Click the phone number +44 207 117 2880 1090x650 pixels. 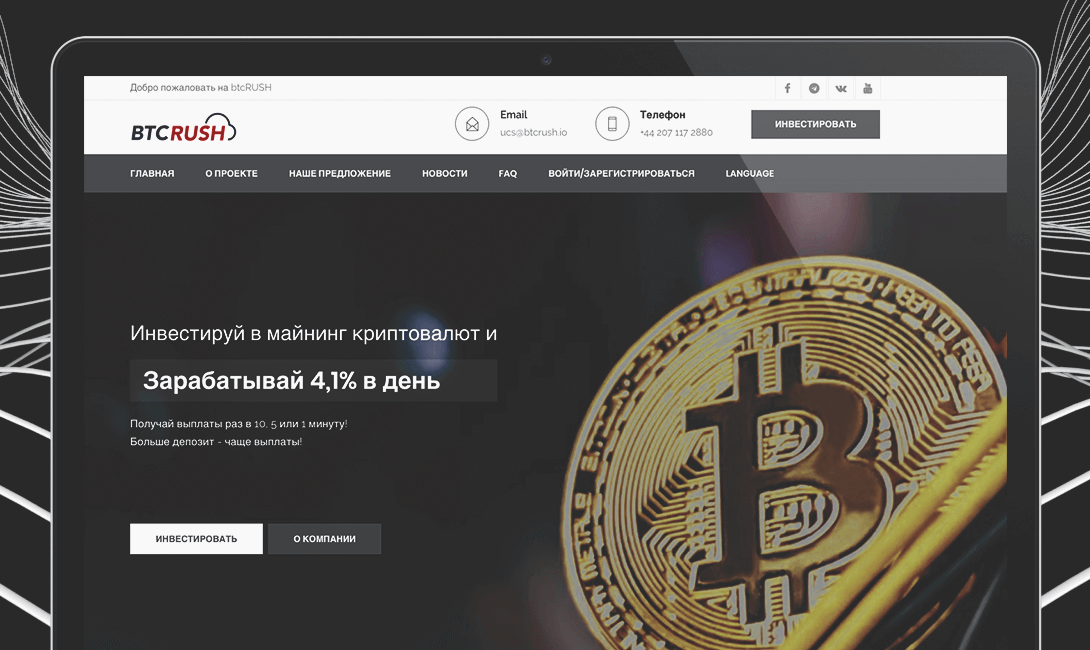point(676,133)
